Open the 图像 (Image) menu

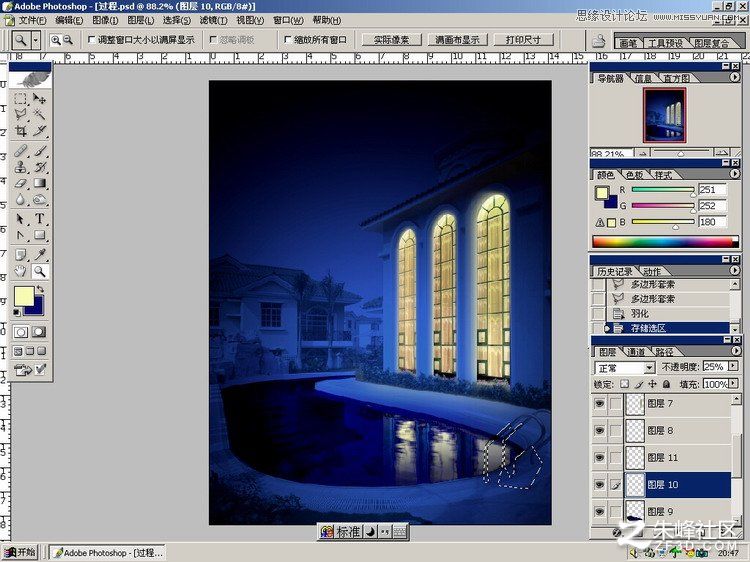tap(105, 20)
